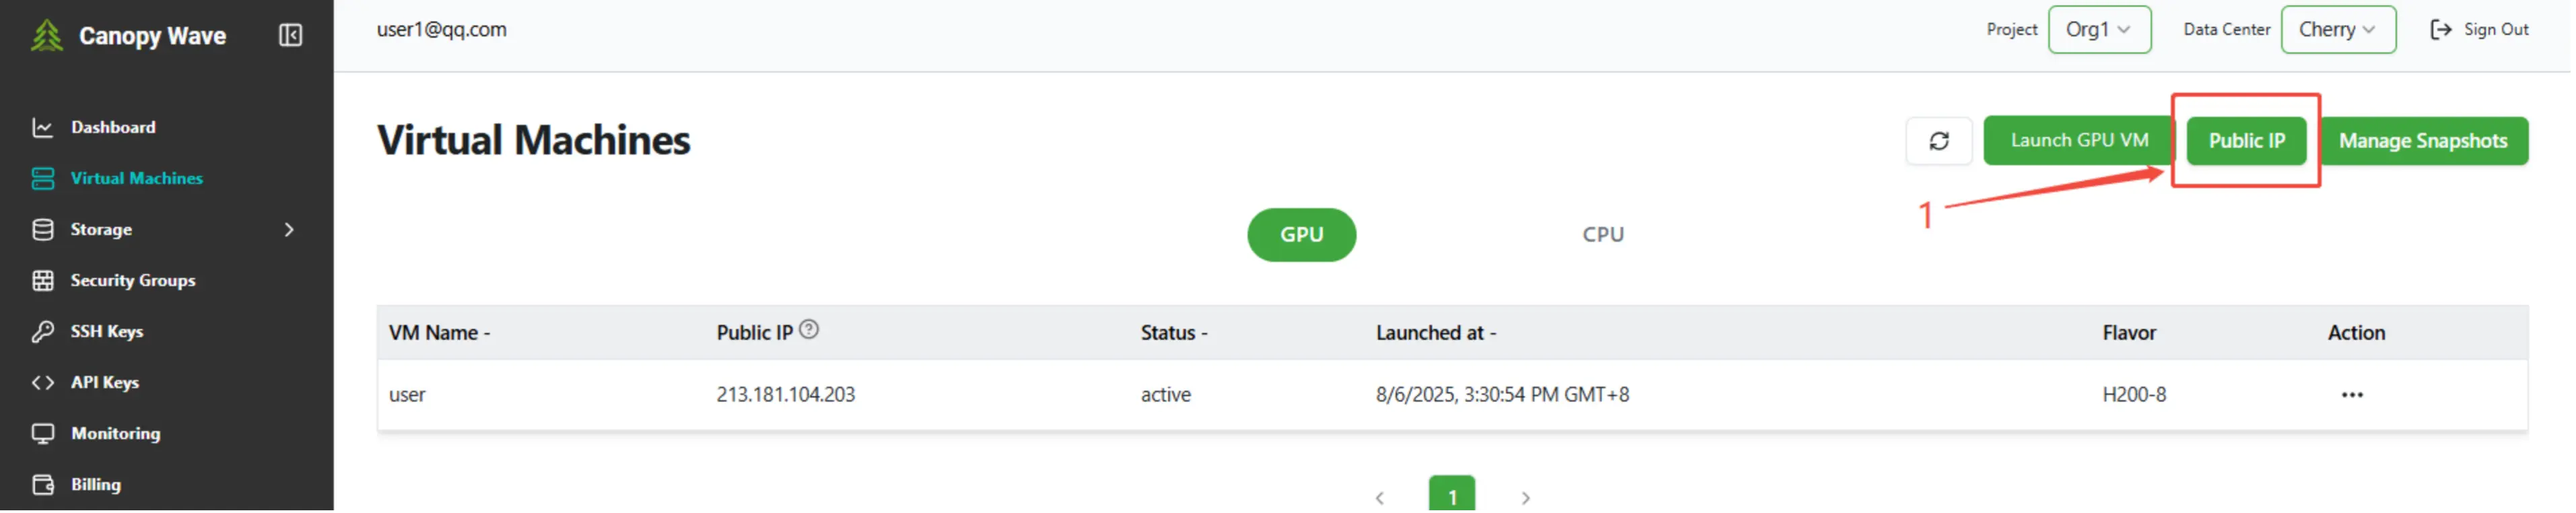Image resolution: width=2576 pixels, height=513 pixels.
Task: Open the three-dot action menu for user VM
Action: pos(2351,395)
